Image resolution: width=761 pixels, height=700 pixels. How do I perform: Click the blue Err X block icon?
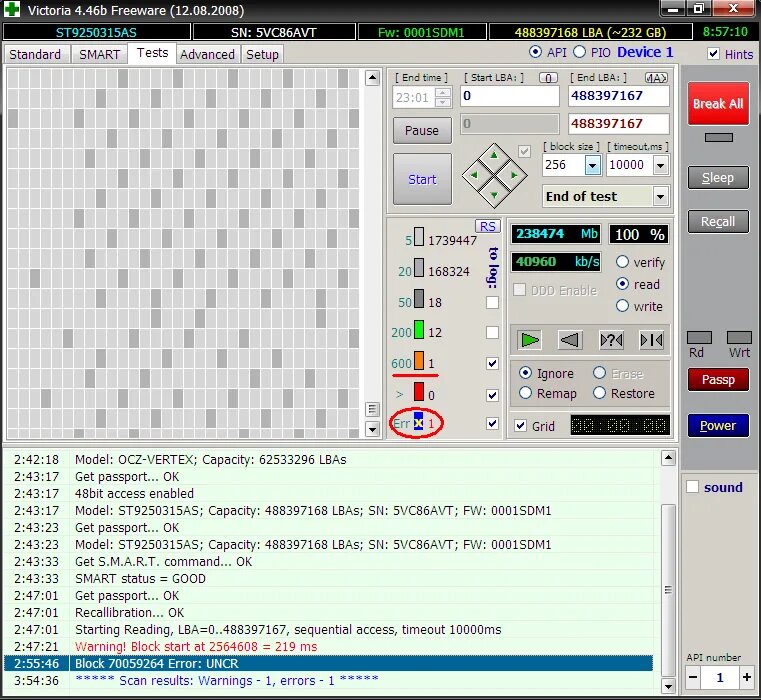point(418,421)
